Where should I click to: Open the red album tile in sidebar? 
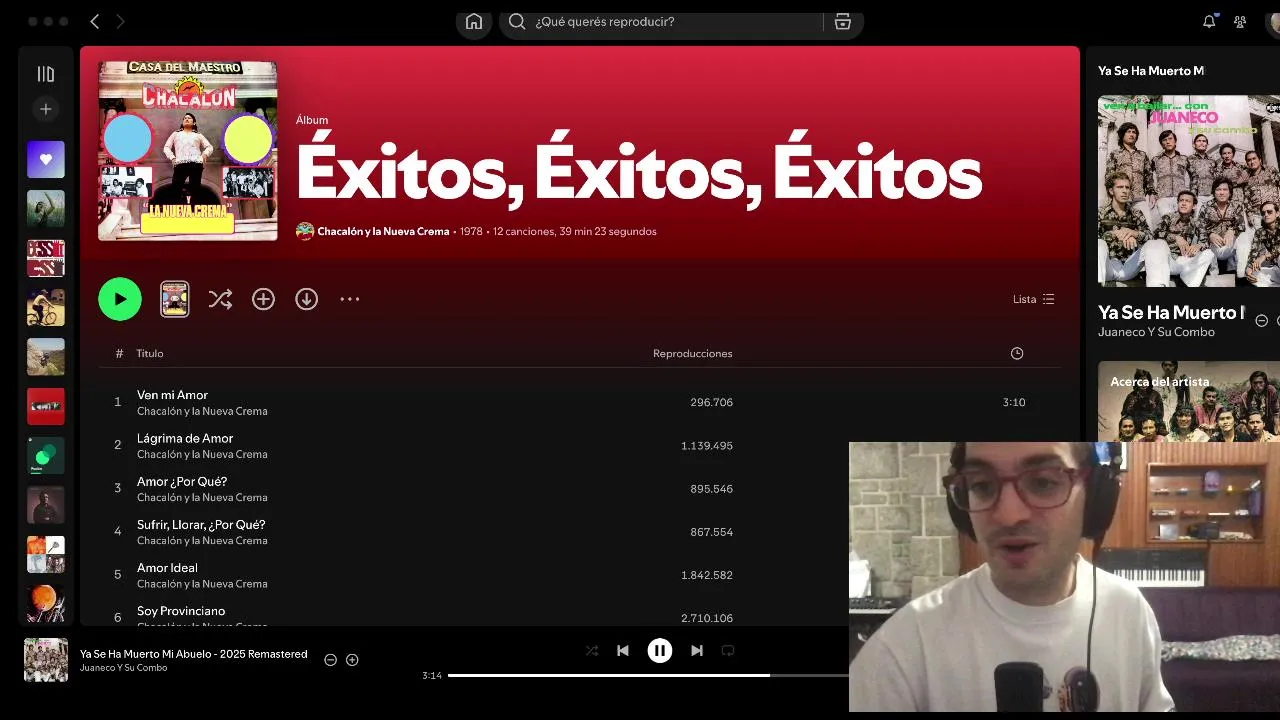click(45, 406)
